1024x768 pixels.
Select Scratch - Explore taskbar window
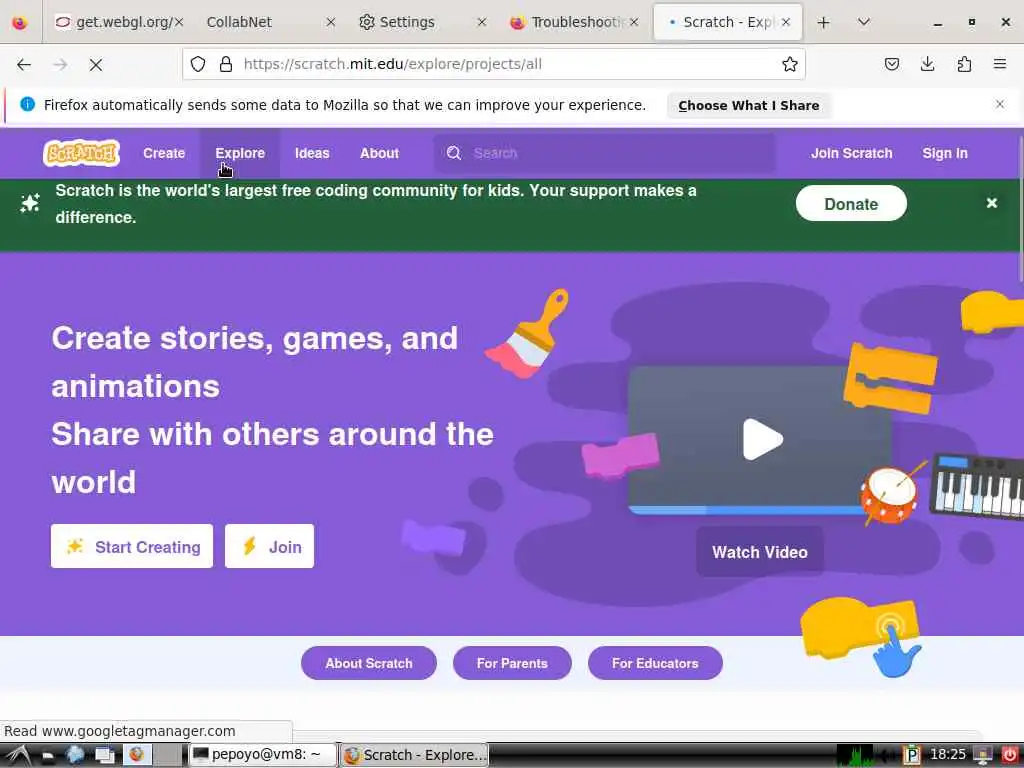coord(414,755)
